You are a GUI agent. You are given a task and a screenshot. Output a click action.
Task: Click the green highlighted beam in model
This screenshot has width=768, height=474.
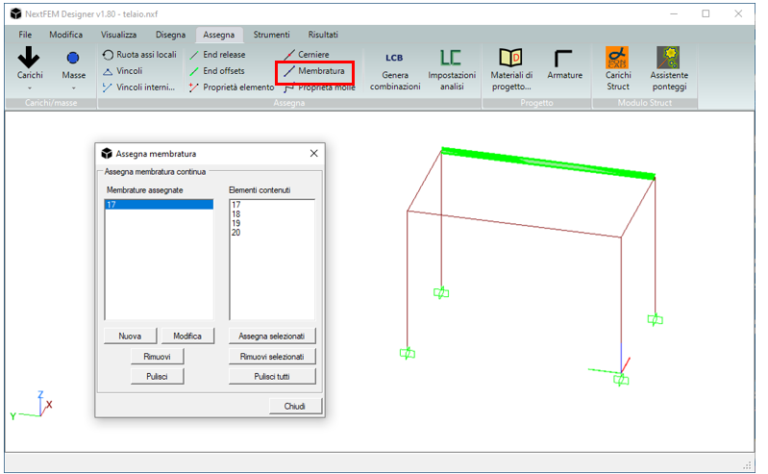coord(548,163)
